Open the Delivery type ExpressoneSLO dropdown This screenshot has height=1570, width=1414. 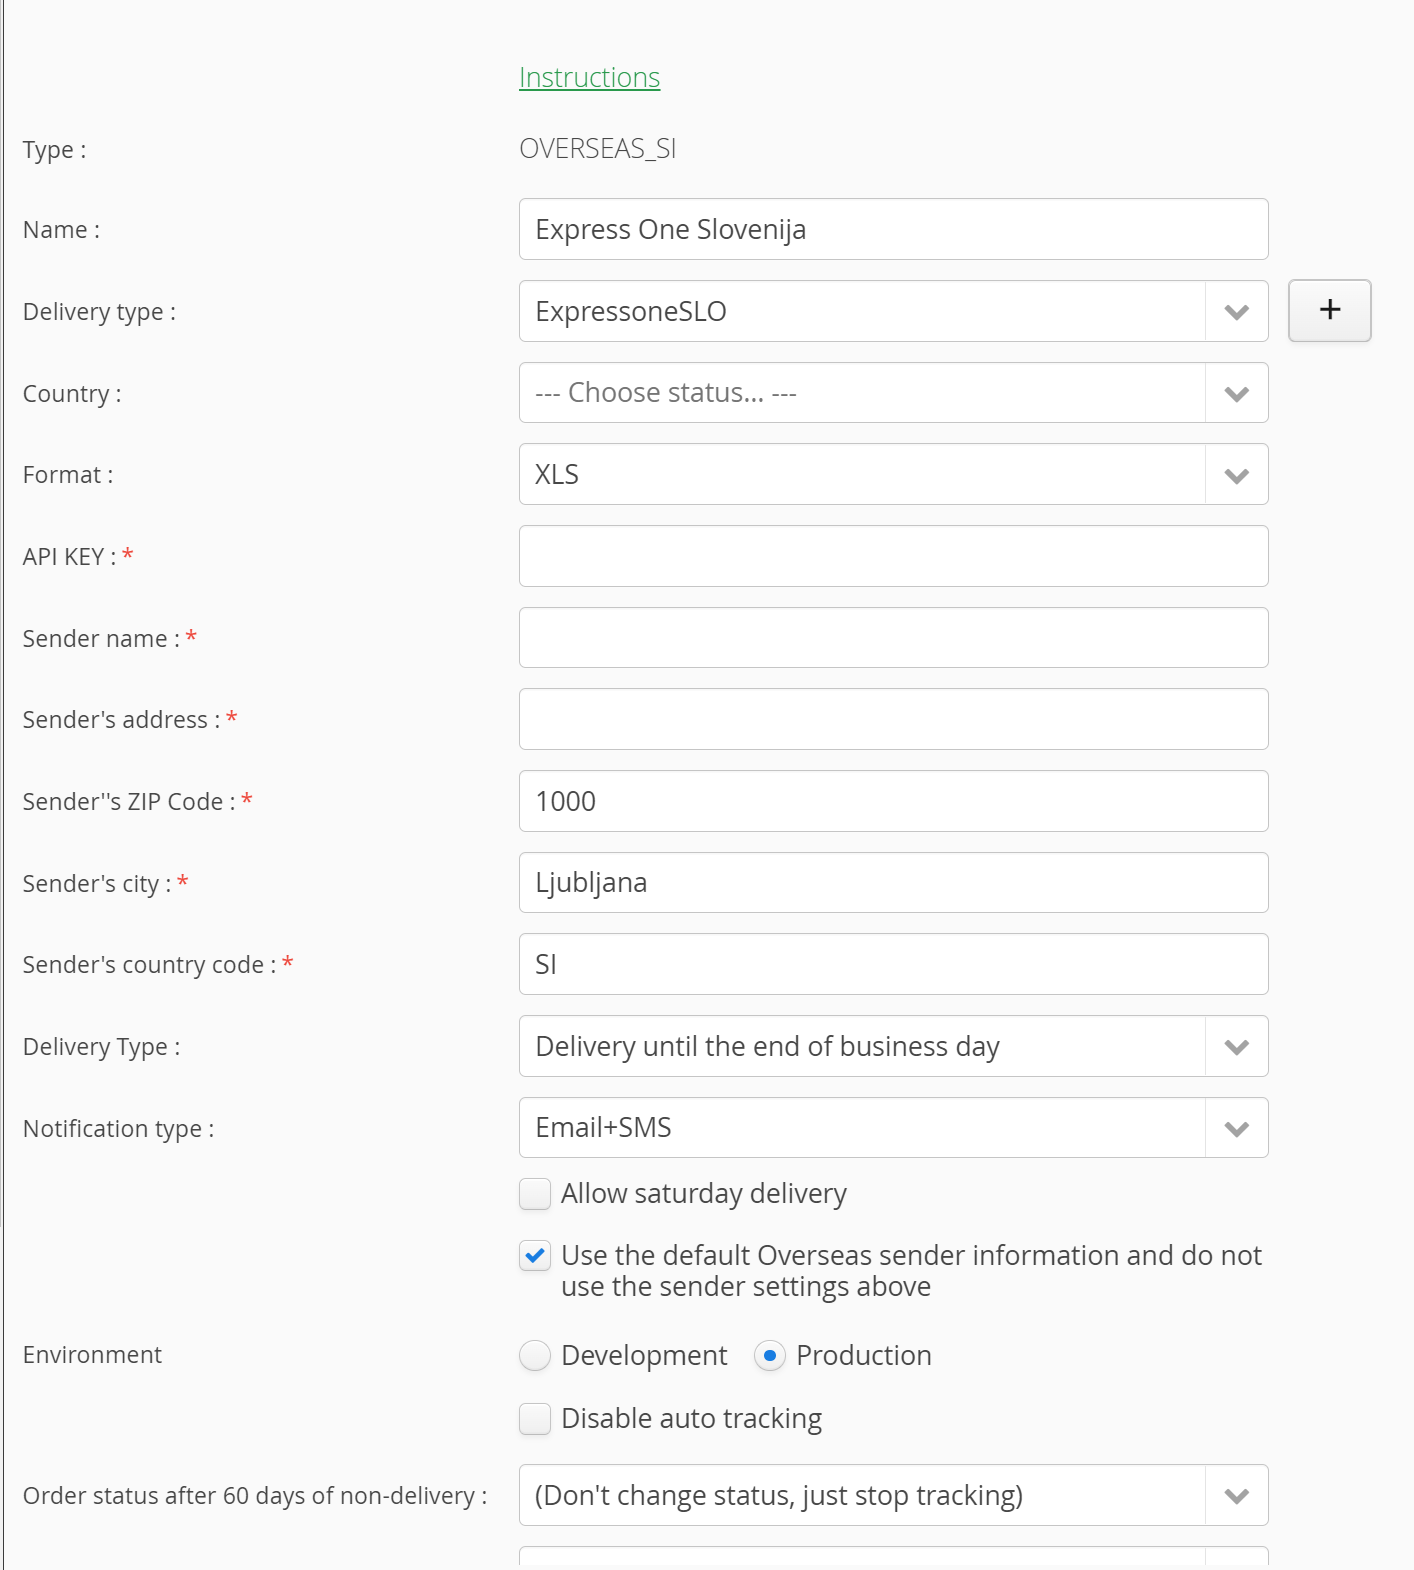click(x=893, y=311)
